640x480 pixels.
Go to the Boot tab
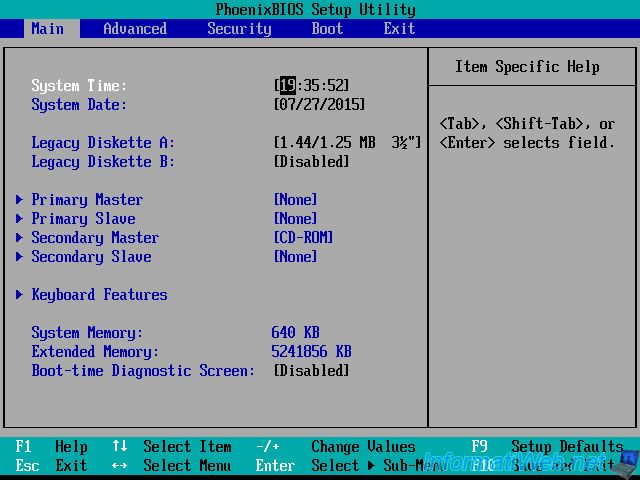click(x=327, y=29)
